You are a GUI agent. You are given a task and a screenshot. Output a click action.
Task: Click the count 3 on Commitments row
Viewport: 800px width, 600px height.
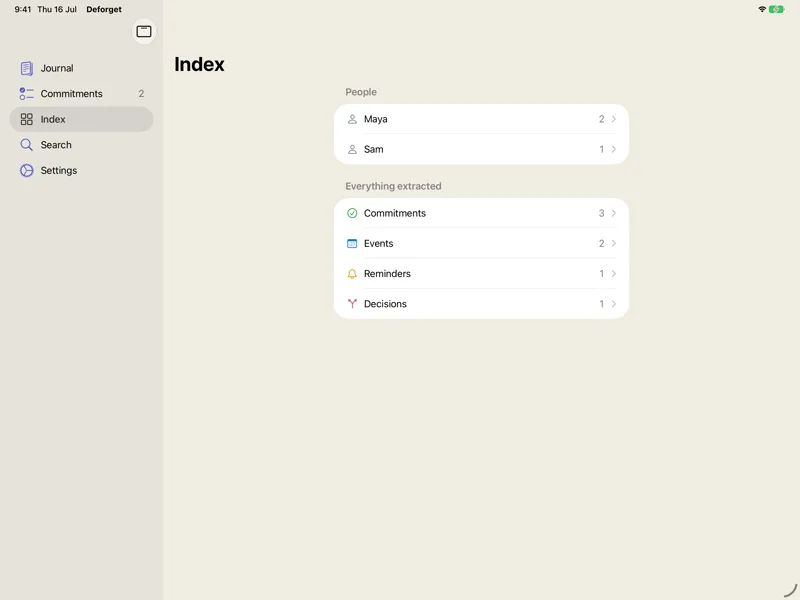point(602,213)
